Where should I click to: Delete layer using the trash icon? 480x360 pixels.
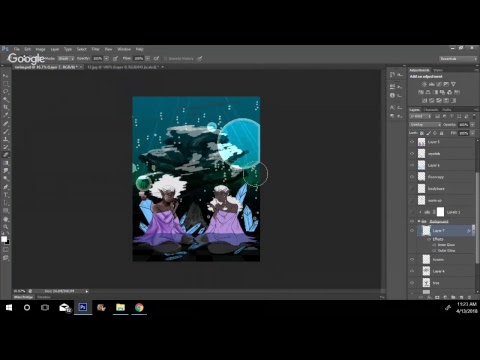coord(469,297)
